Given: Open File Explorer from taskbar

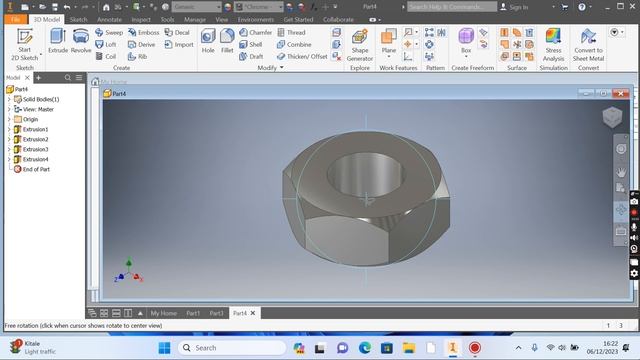Looking at the screenshot, I should 409,348.
